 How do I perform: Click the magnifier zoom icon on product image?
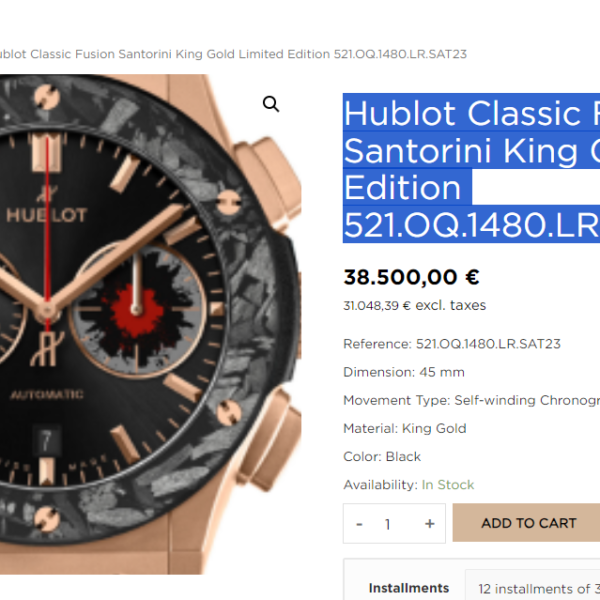(x=271, y=104)
